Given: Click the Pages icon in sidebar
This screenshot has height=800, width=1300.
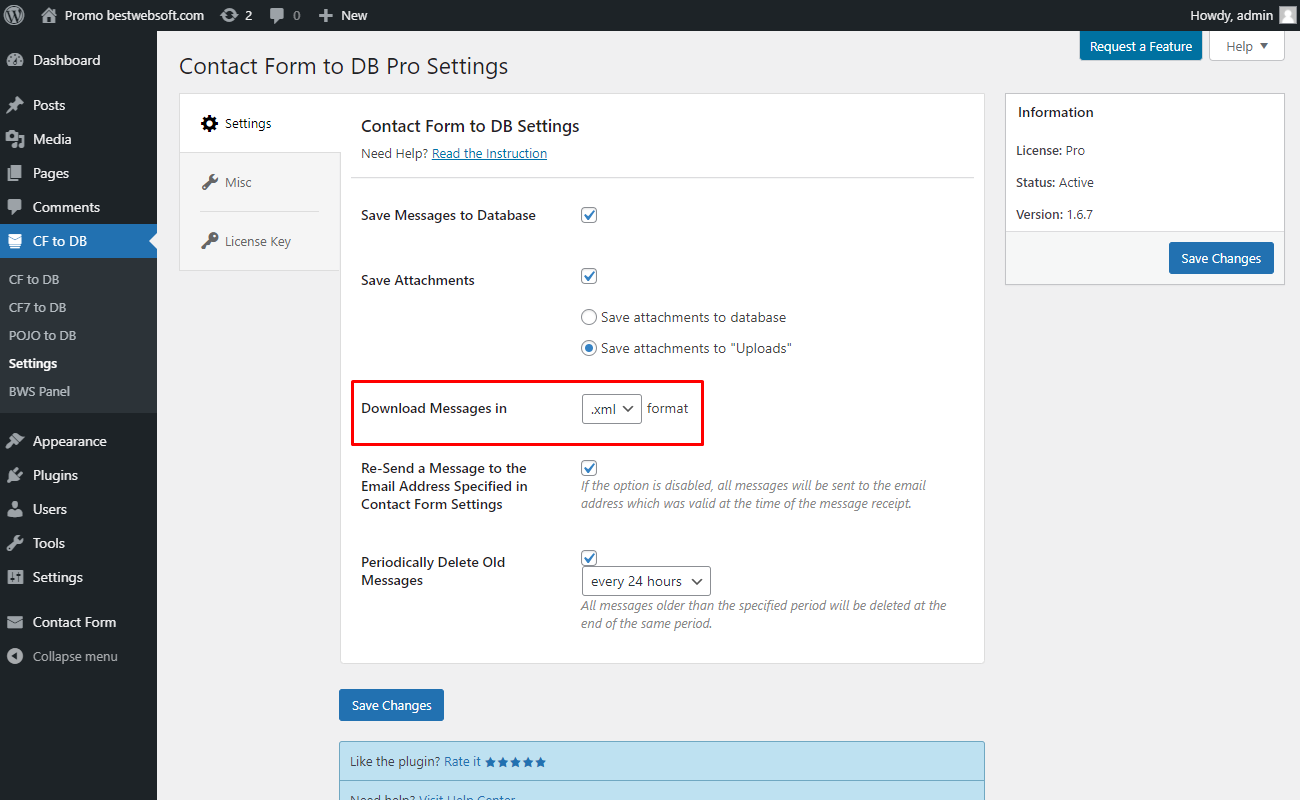Looking at the screenshot, I should pyautogui.click(x=15, y=173).
